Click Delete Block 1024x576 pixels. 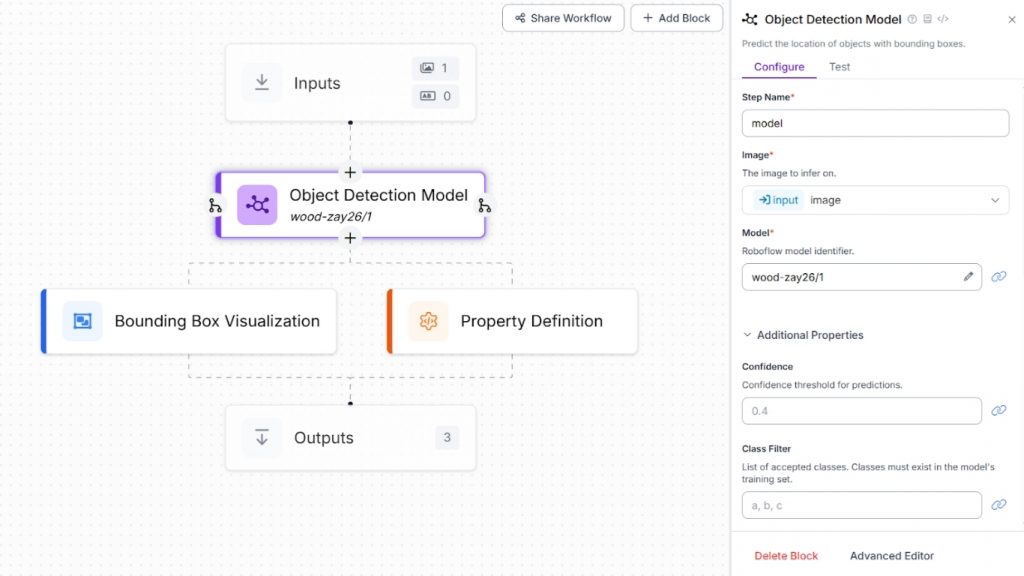pos(786,556)
